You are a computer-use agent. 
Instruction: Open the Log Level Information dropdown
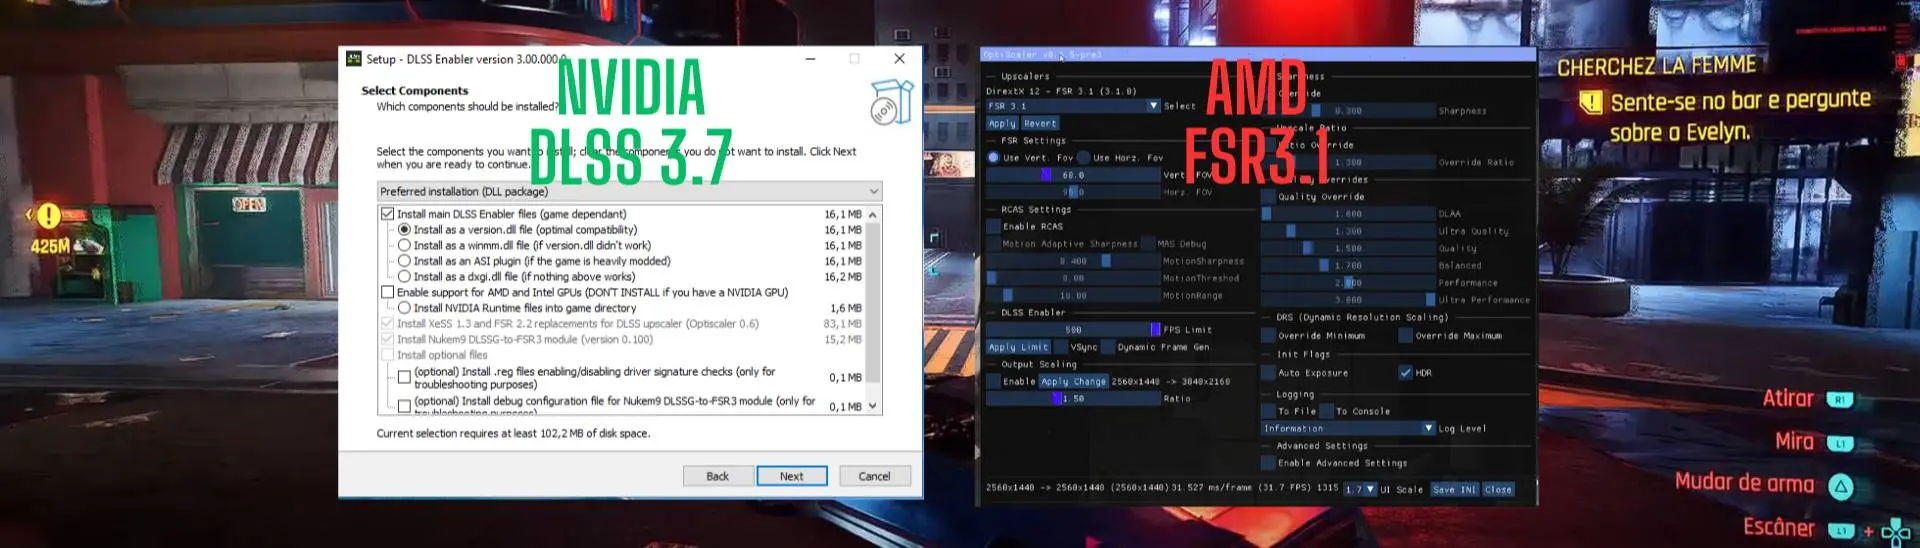tap(1347, 428)
